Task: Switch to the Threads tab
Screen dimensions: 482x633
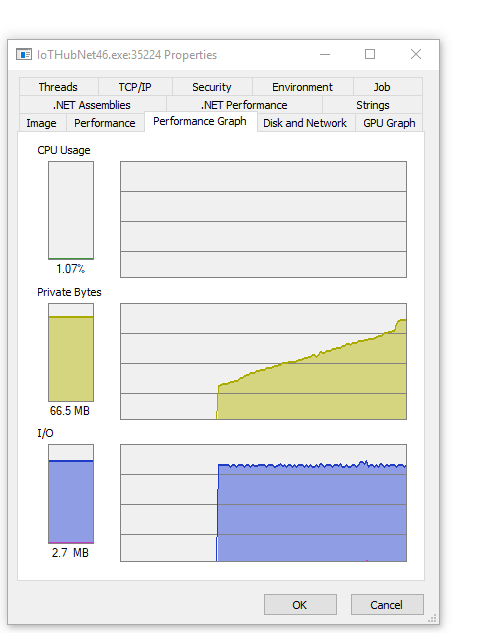Action: pos(59,87)
